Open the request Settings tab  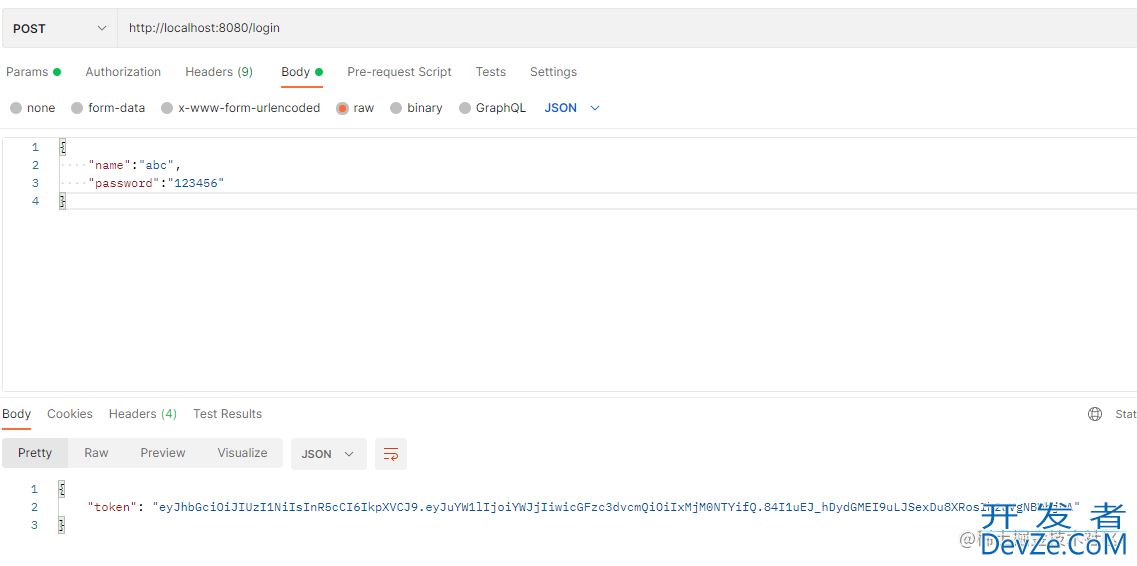tap(553, 72)
